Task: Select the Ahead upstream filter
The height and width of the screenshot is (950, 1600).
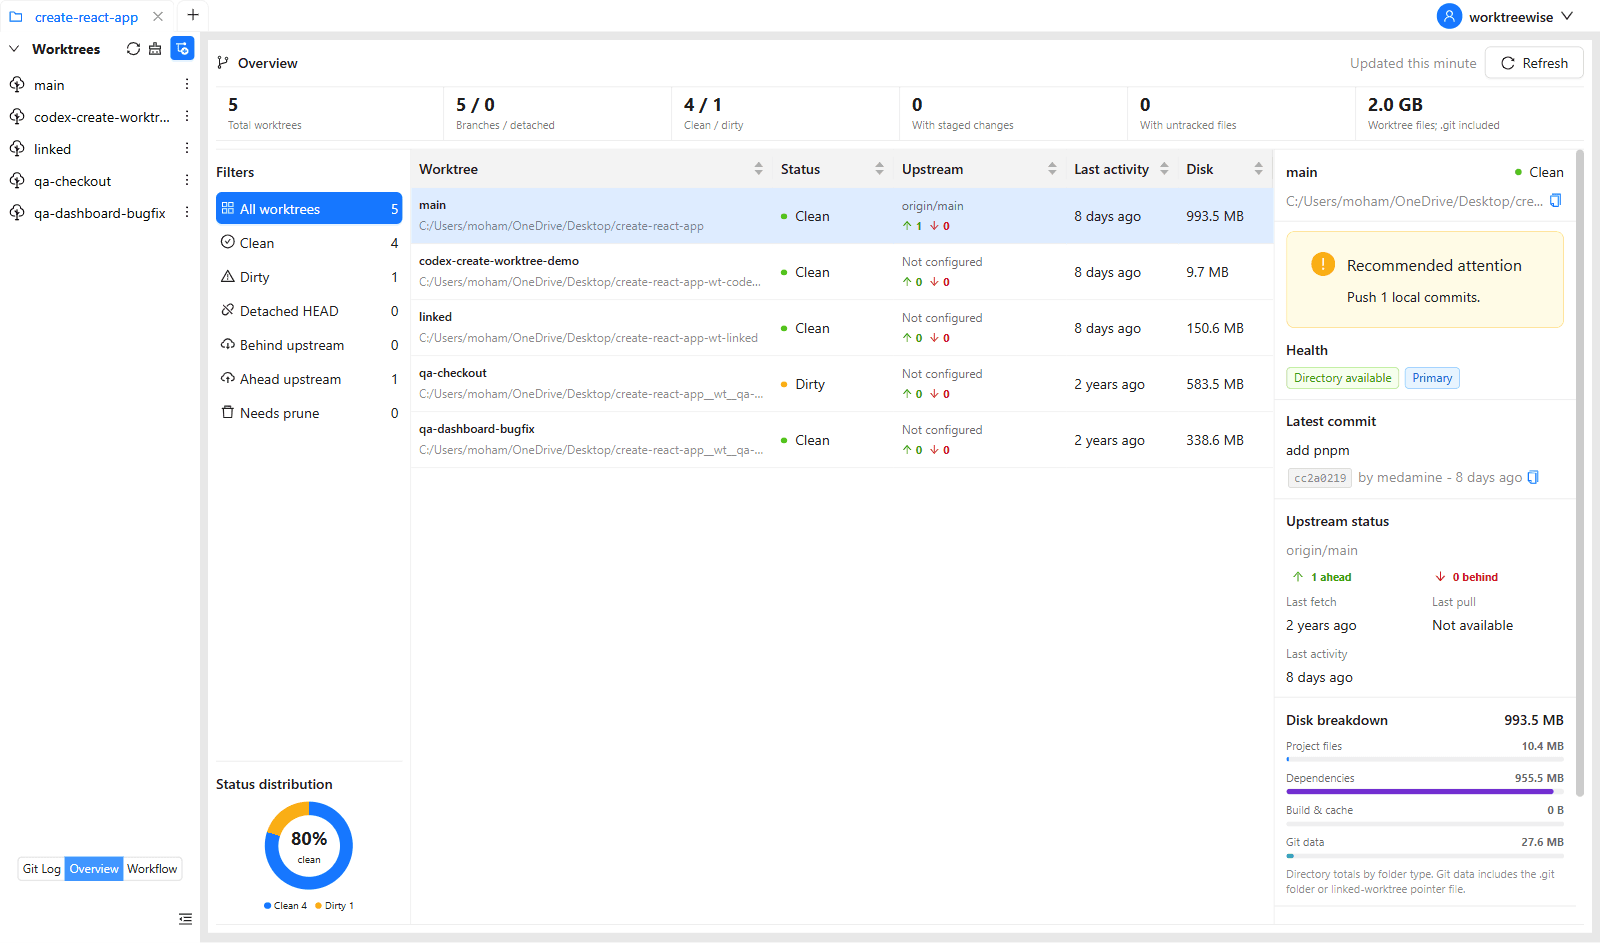Action: pyautogui.click(x=309, y=379)
